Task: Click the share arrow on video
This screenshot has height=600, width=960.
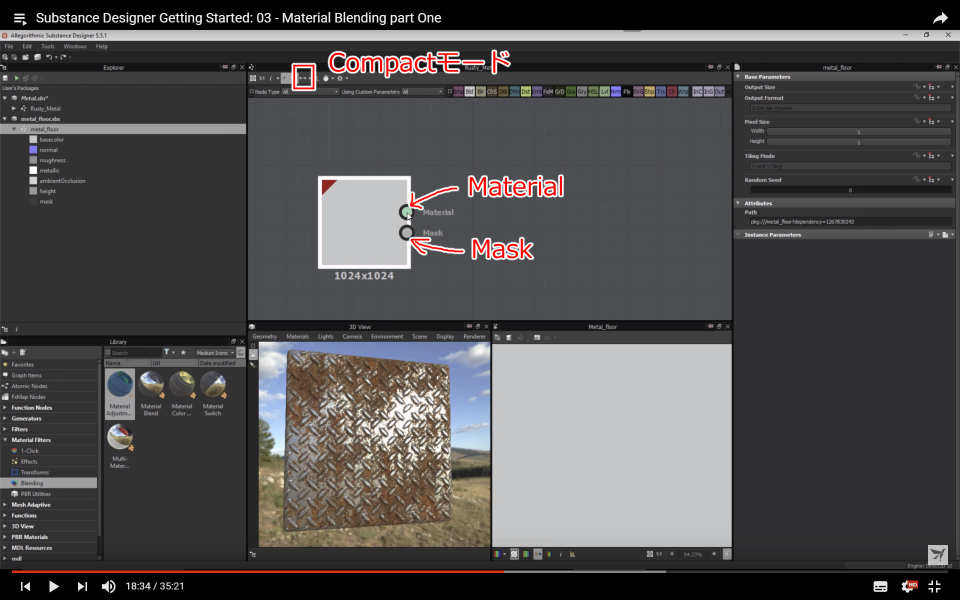Action: (x=940, y=18)
